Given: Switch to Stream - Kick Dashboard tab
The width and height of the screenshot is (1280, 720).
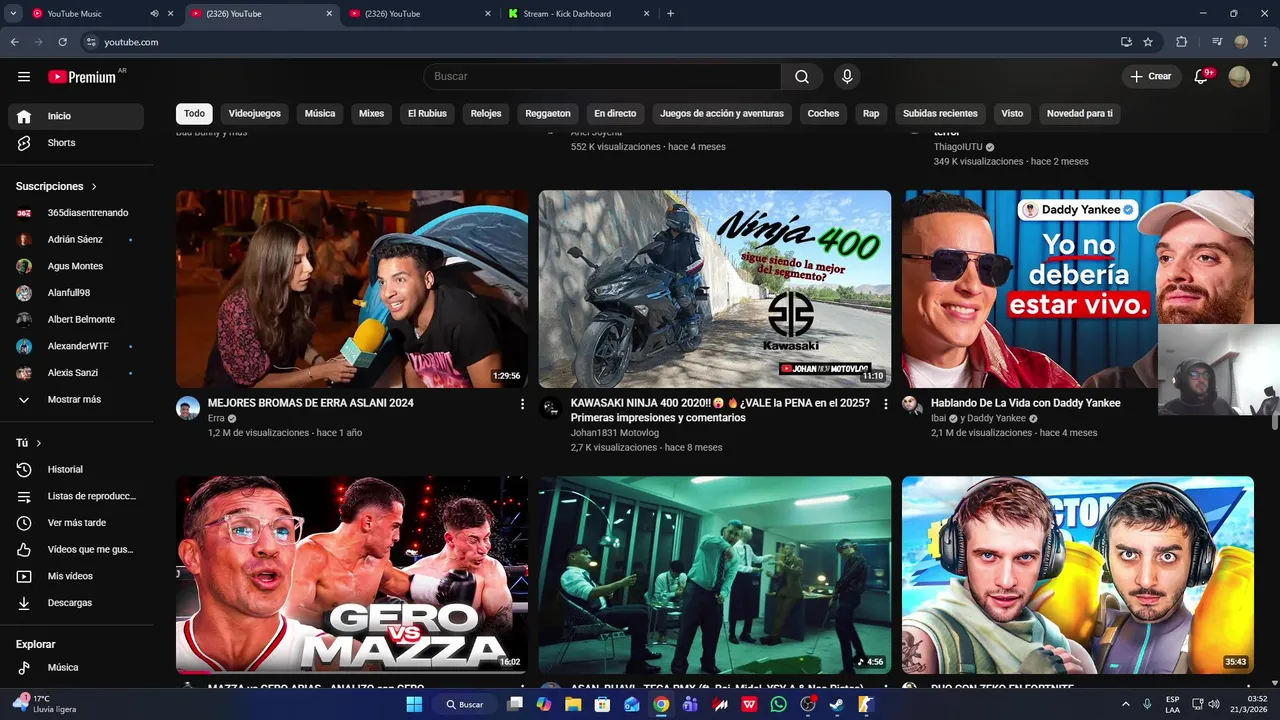Looking at the screenshot, I should coord(578,14).
